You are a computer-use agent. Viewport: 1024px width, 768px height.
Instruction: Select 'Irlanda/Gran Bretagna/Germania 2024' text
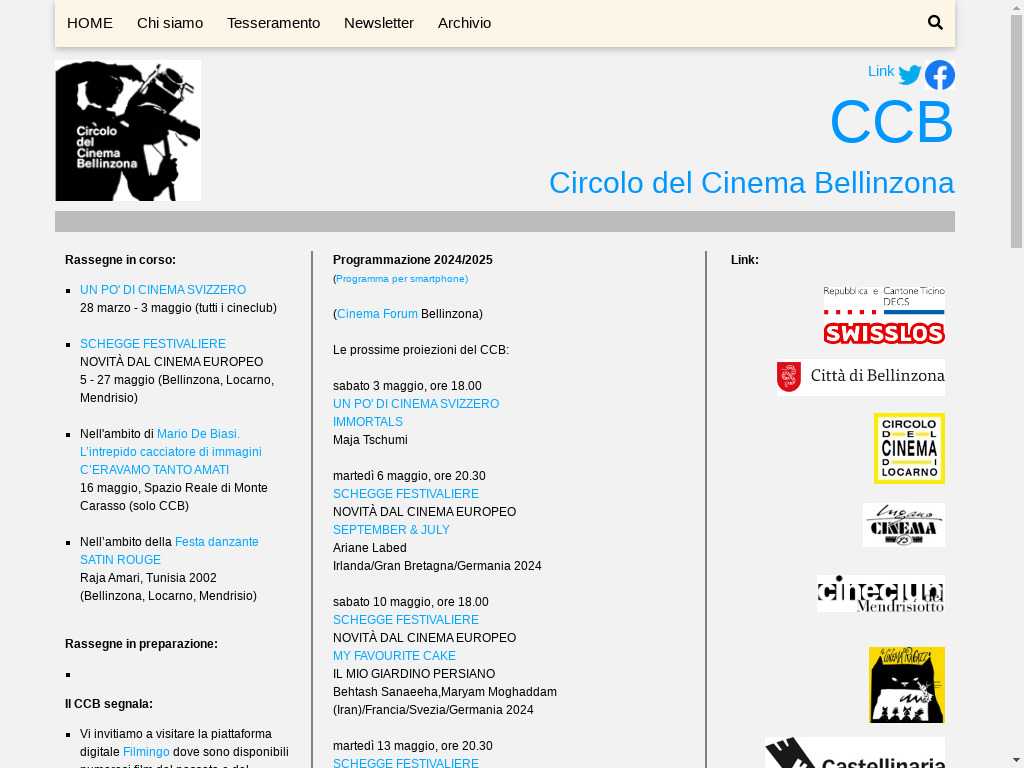tap(437, 566)
